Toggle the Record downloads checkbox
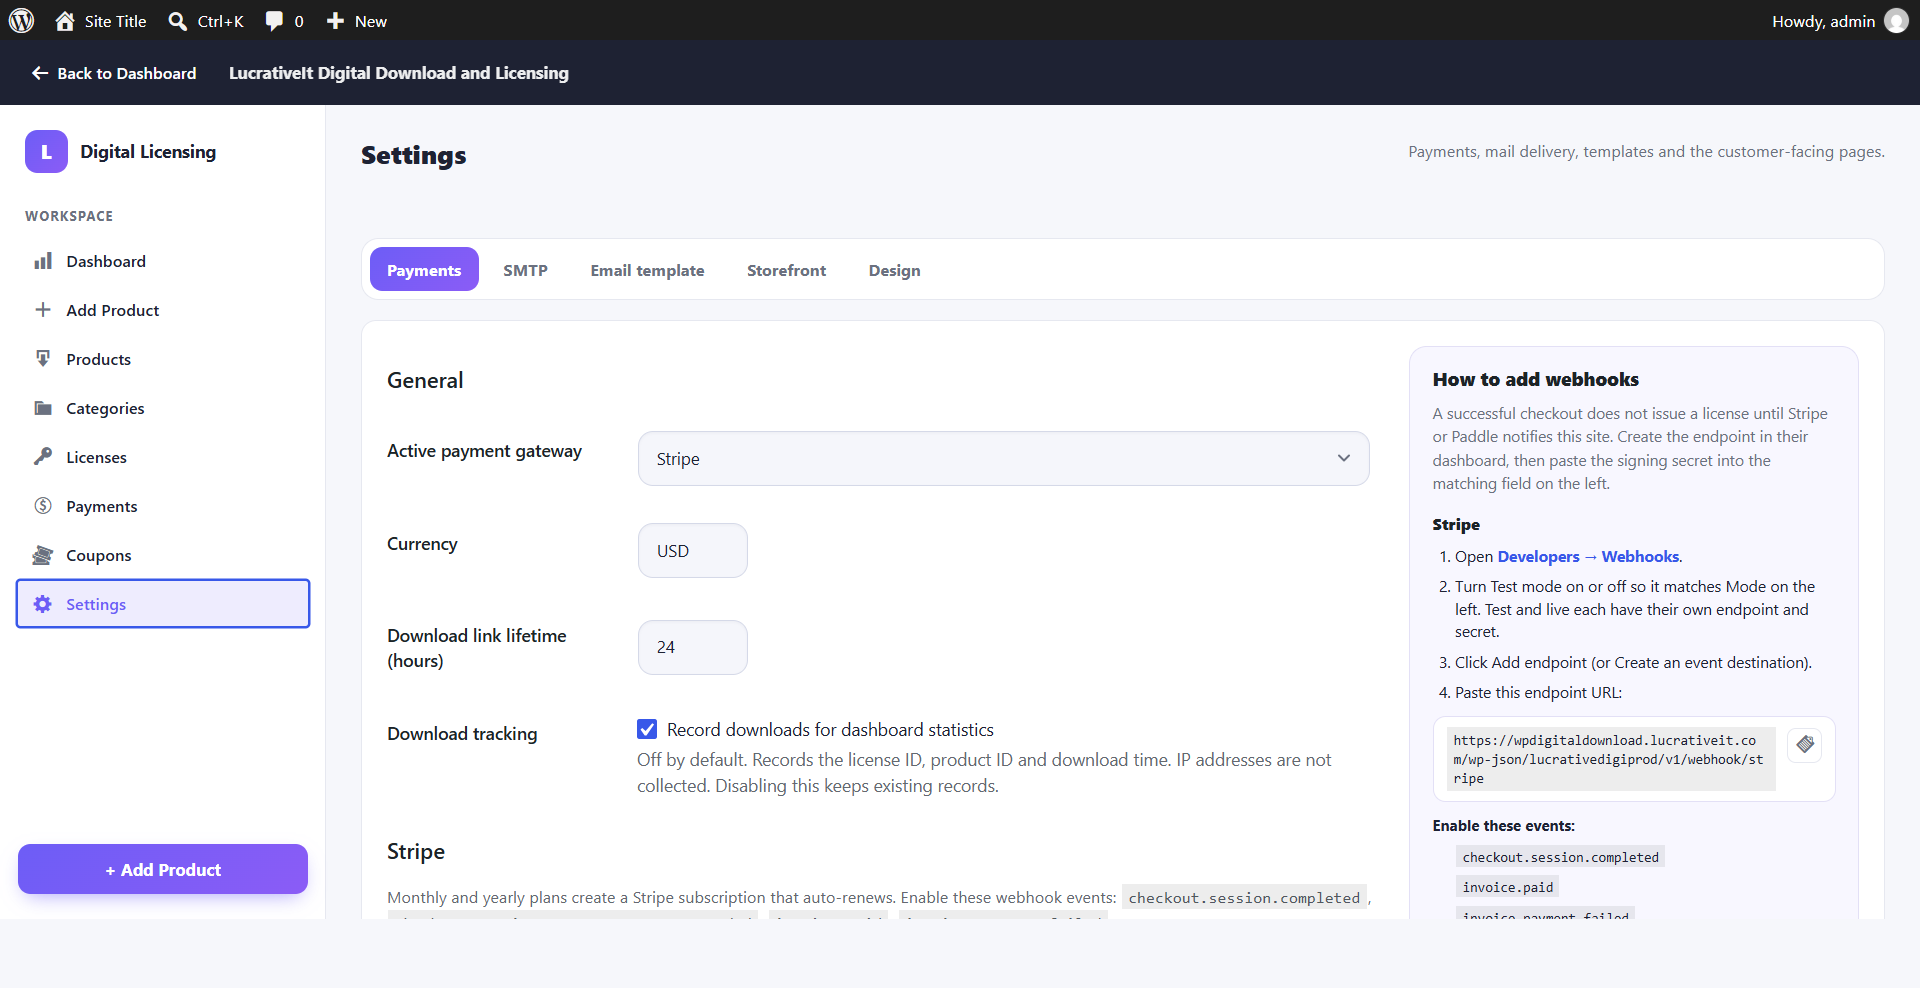Image resolution: width=1920 pixels, height=988 pixels. (647, 729)
